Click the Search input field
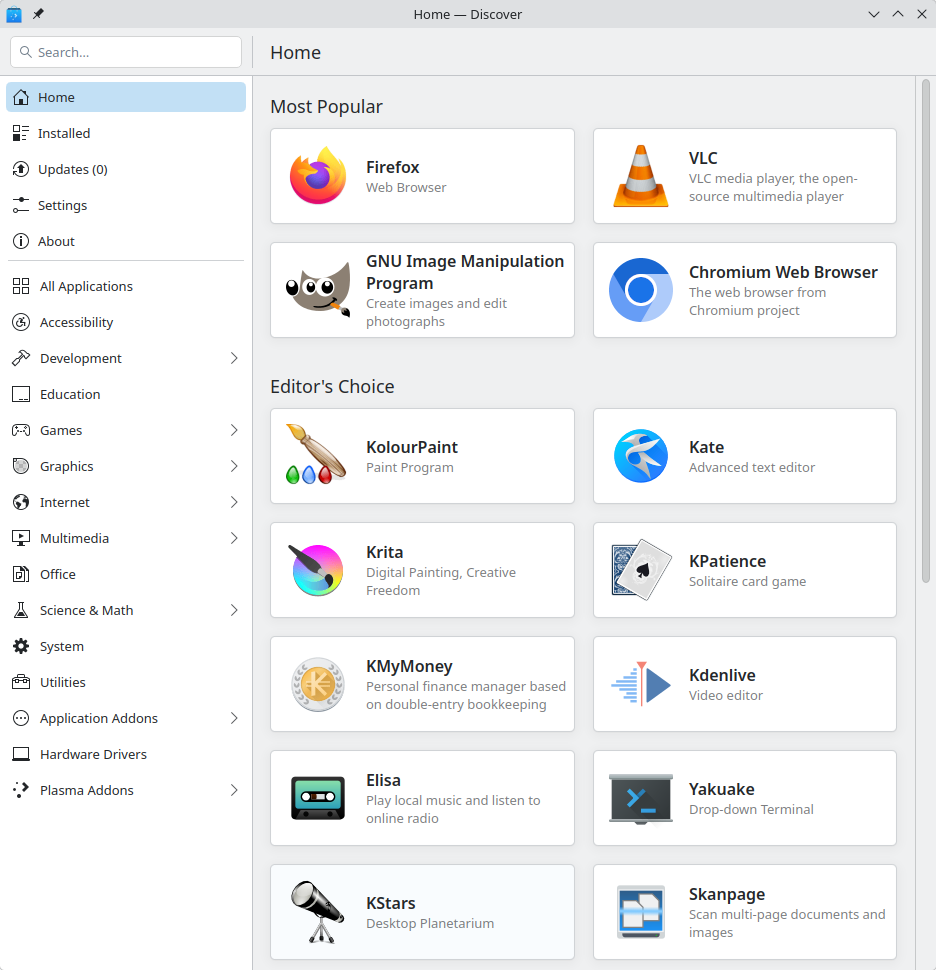936x970 pixels. [126, 52]
